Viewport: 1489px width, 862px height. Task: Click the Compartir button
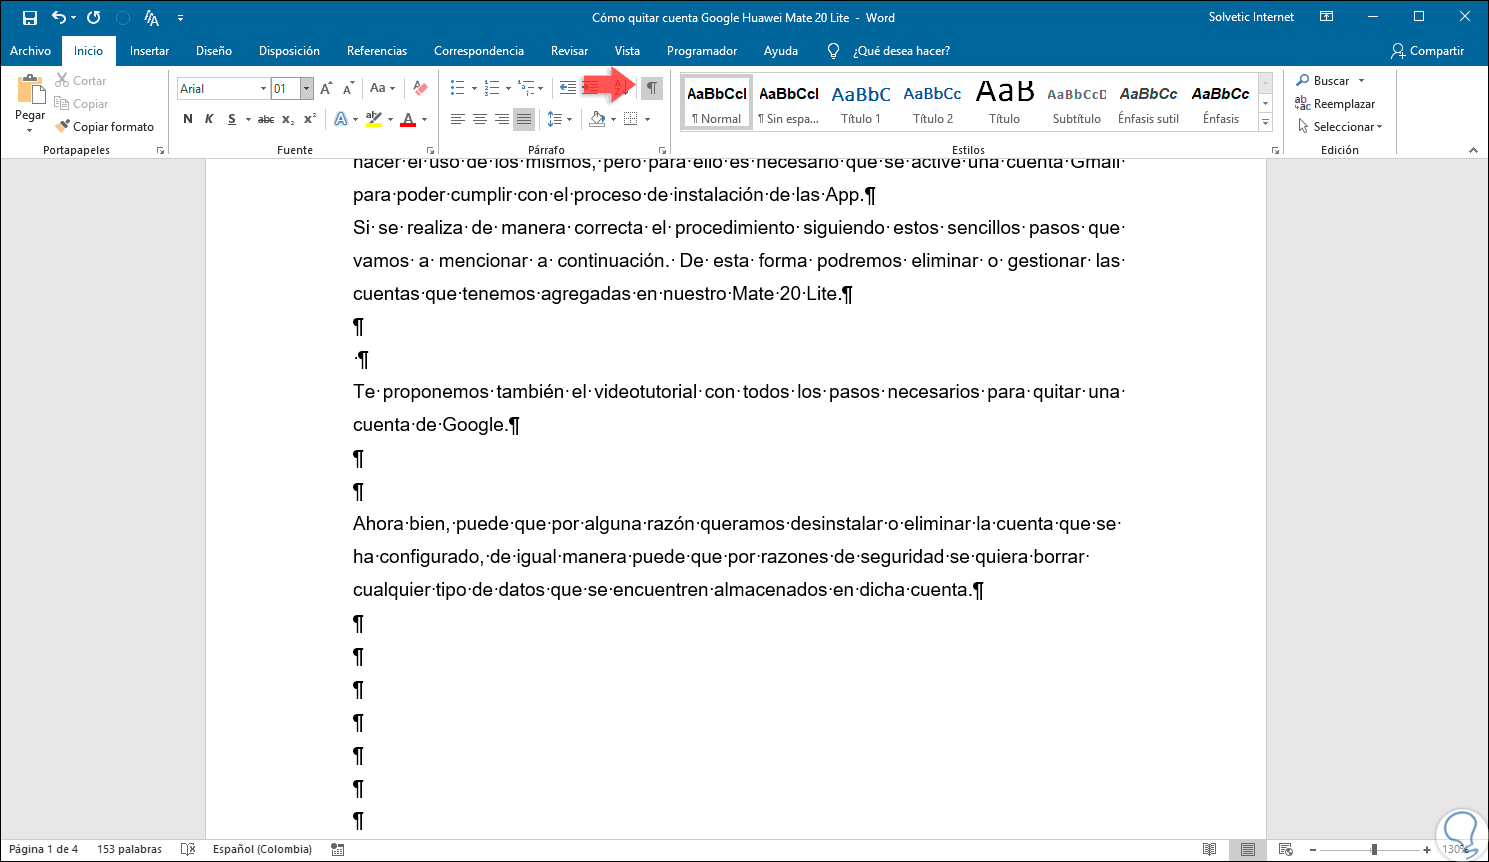[x=1428, y=51]
